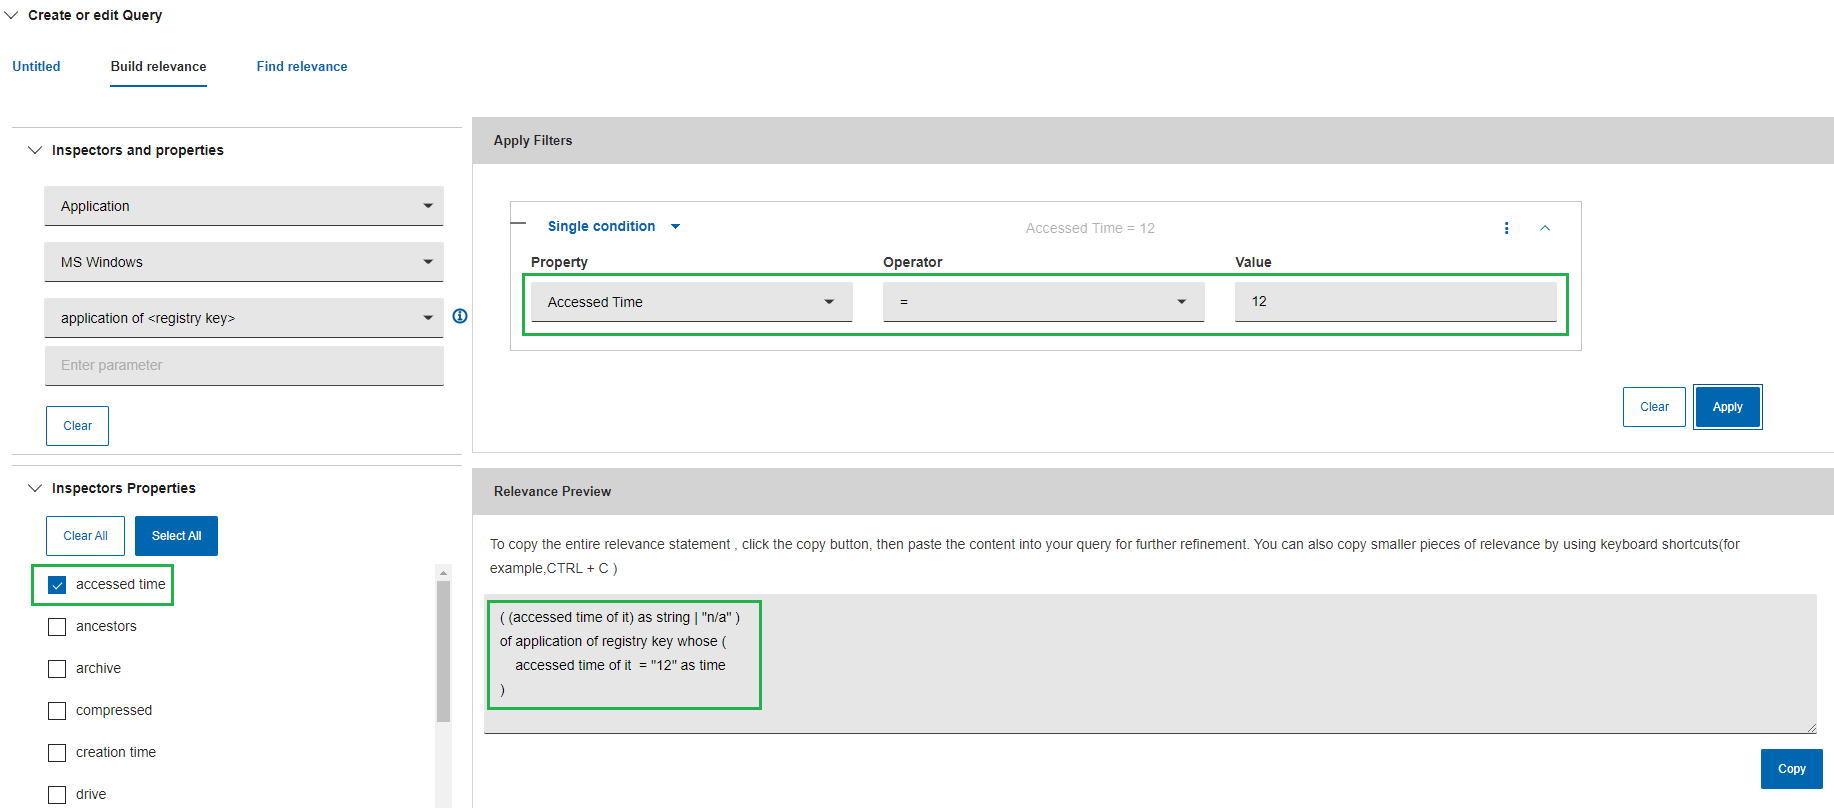Image resolution: width=1834 pixels, height=808 pixels.
Task: Collapse the Inspectors Properties section
Action: [x=35, y=488]
